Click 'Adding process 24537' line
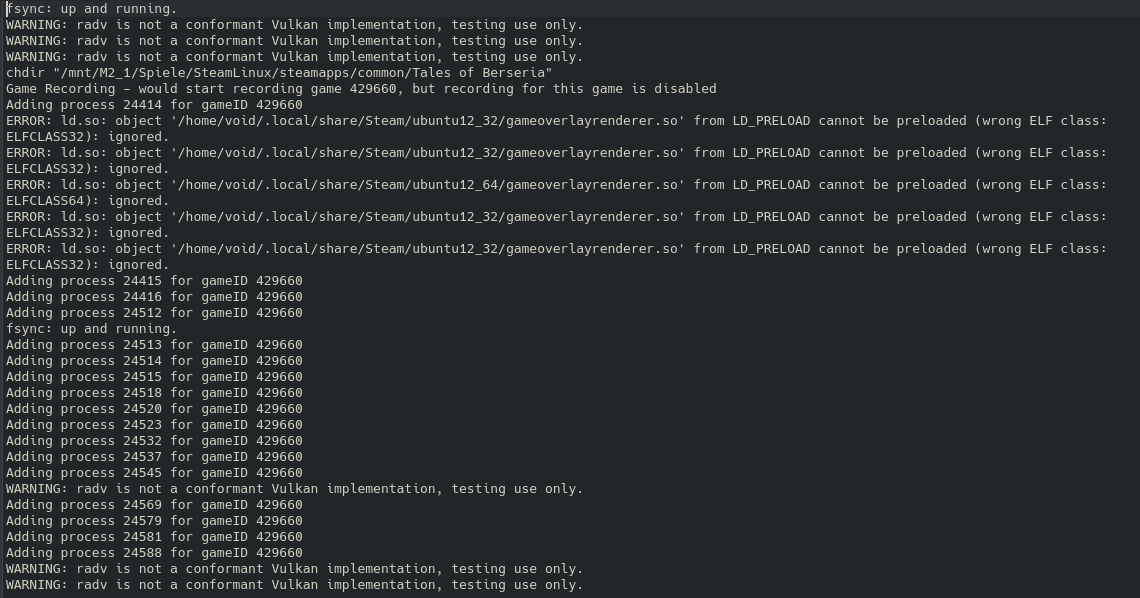This screenshot has width=1140, height=598. pos(154,457)
